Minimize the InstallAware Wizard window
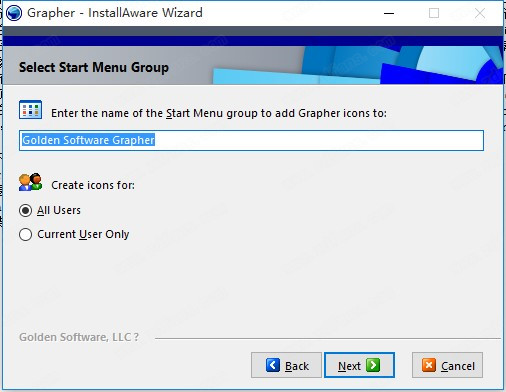Image resolution: width=506 pixels, height=392 pixels. 389,13
